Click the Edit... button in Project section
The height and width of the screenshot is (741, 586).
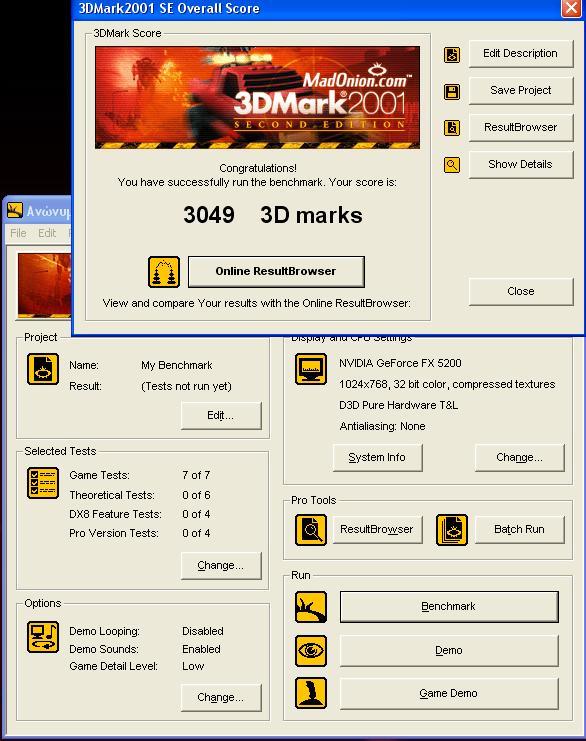click(x=221, y=415)
